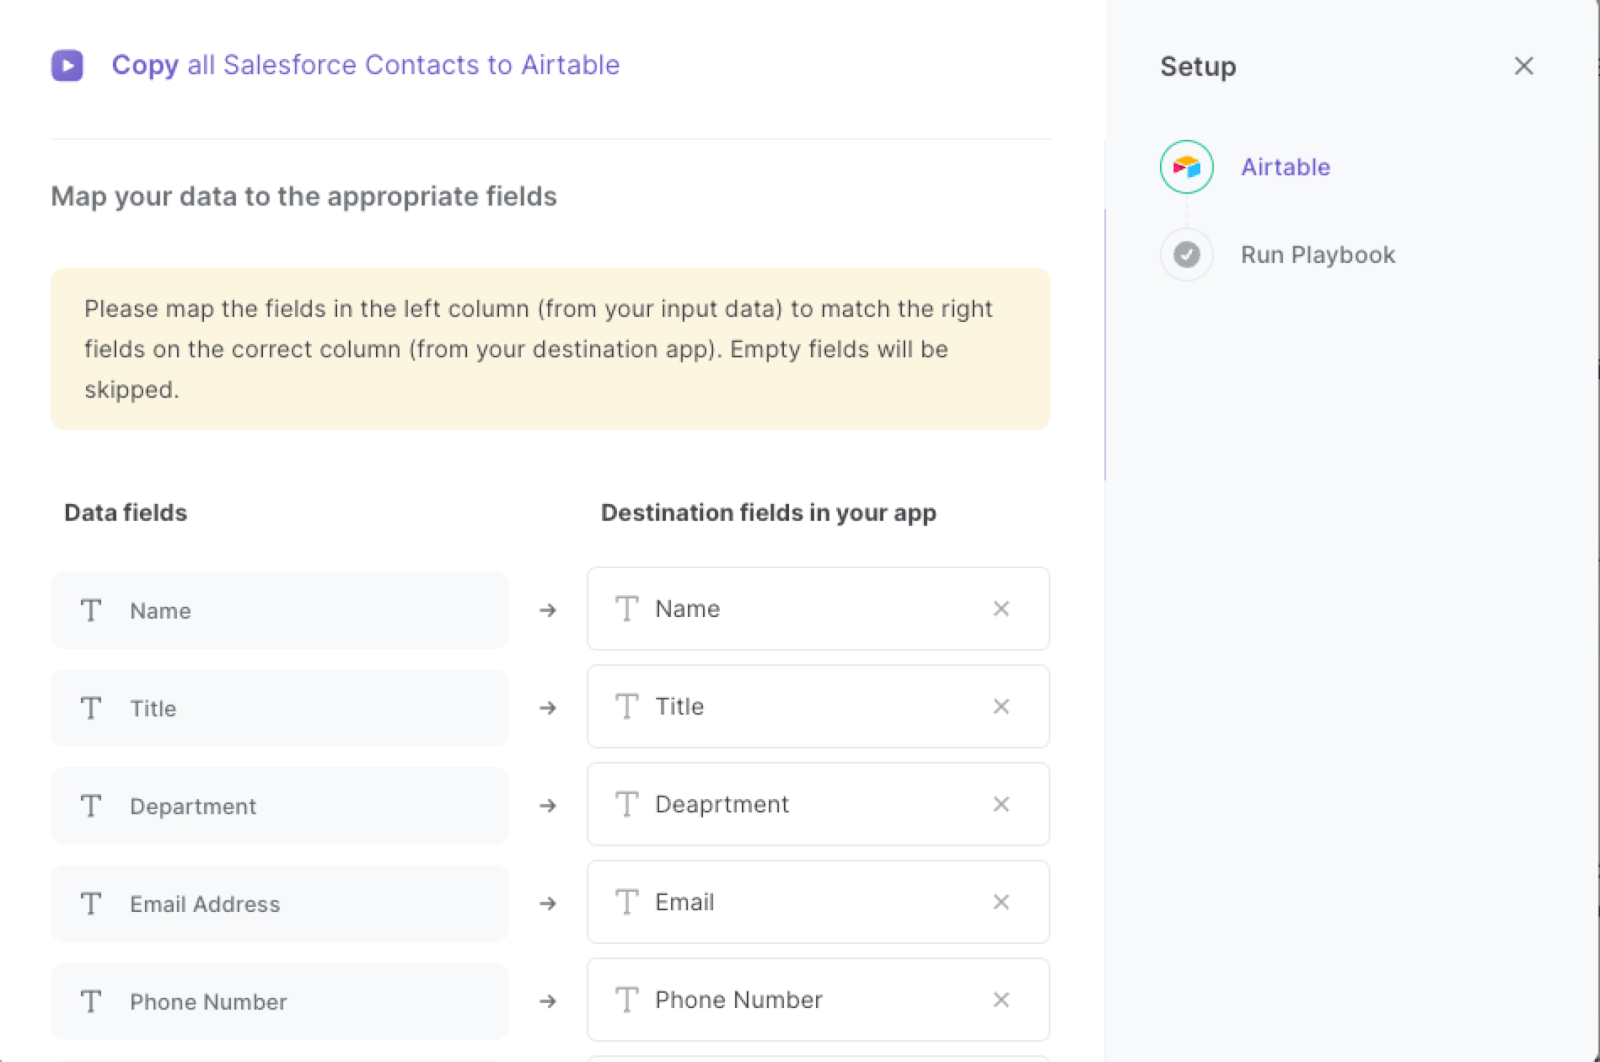Viewport: 1600px width, 1062px height.
Task: Click the T icon in Phone Number destination field
Action: tap(627, 1000)
